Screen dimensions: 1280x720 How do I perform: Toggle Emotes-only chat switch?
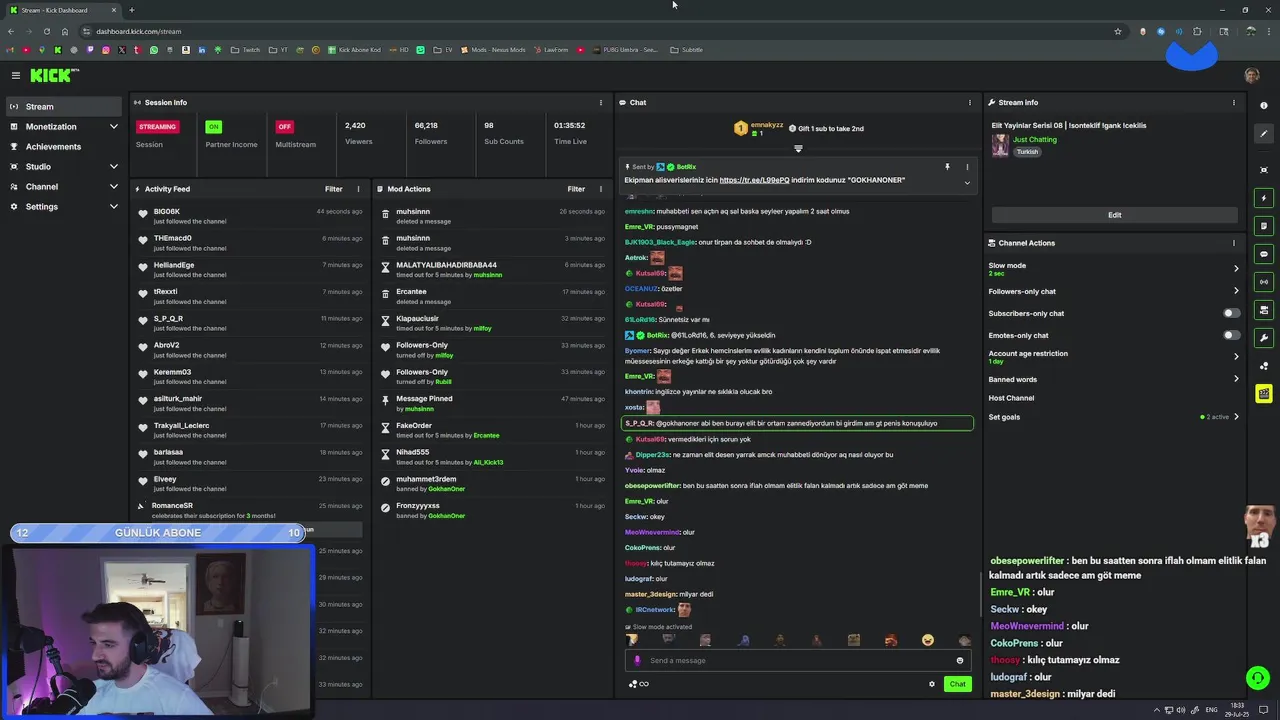pyautogui.click(x=1231, y=335)
